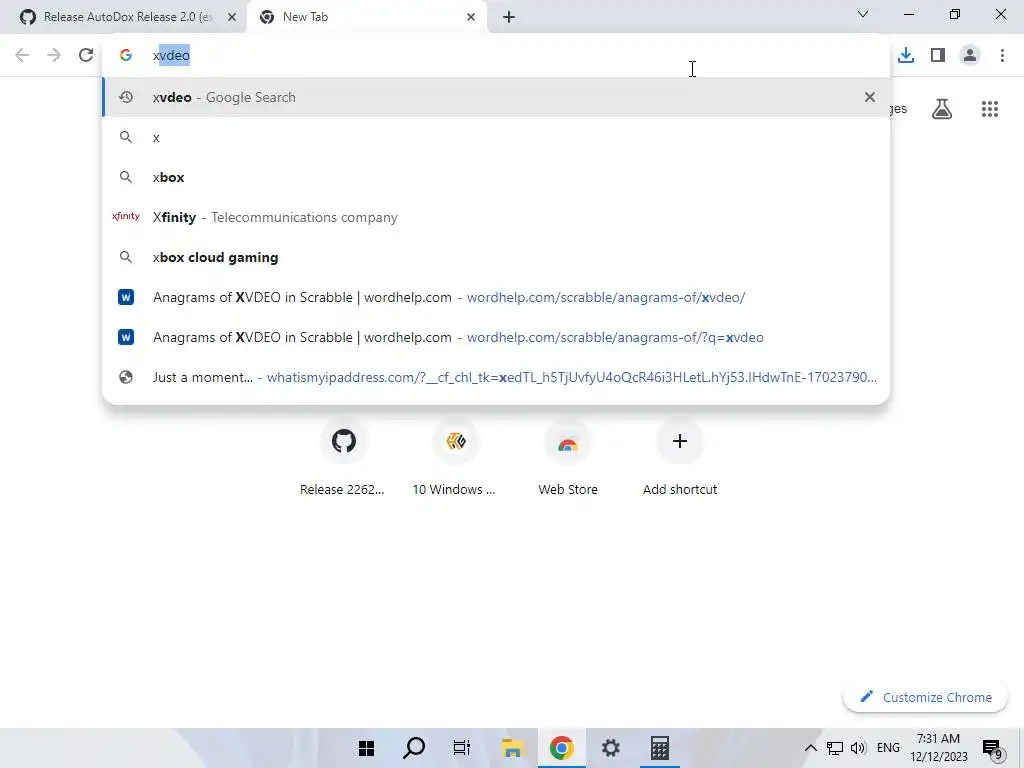
Task: Open a new browser tab with plus button
Action: pyautogui.click(x=509, y=17)
